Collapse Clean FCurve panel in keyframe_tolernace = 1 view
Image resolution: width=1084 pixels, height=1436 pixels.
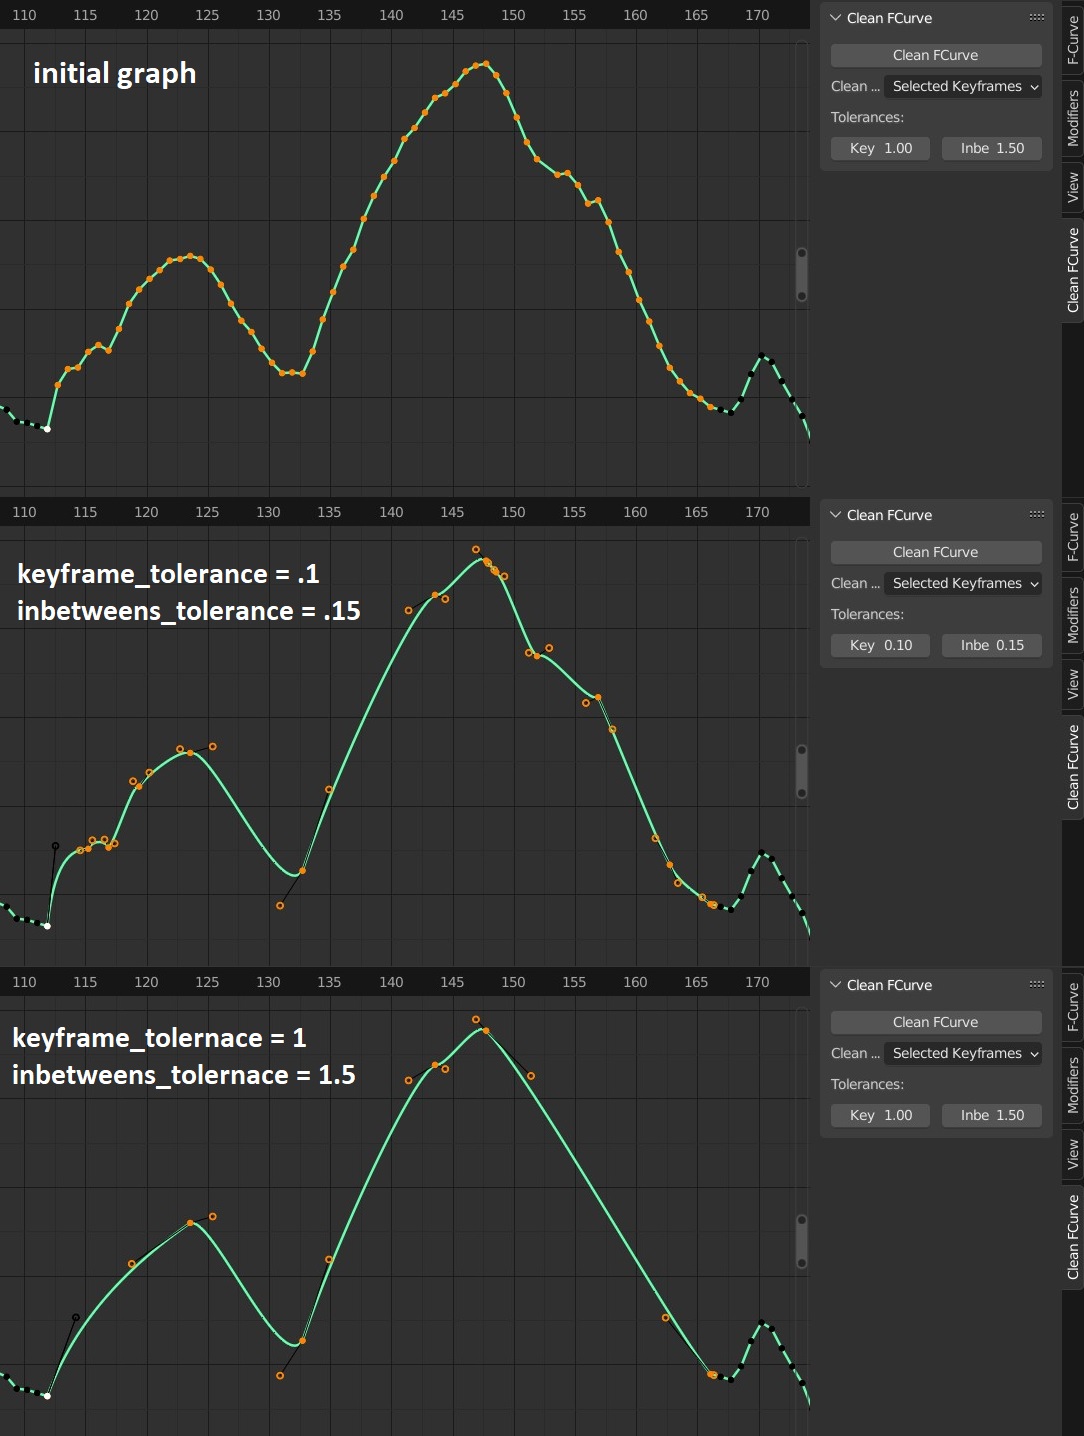click(x=836, y=985)
